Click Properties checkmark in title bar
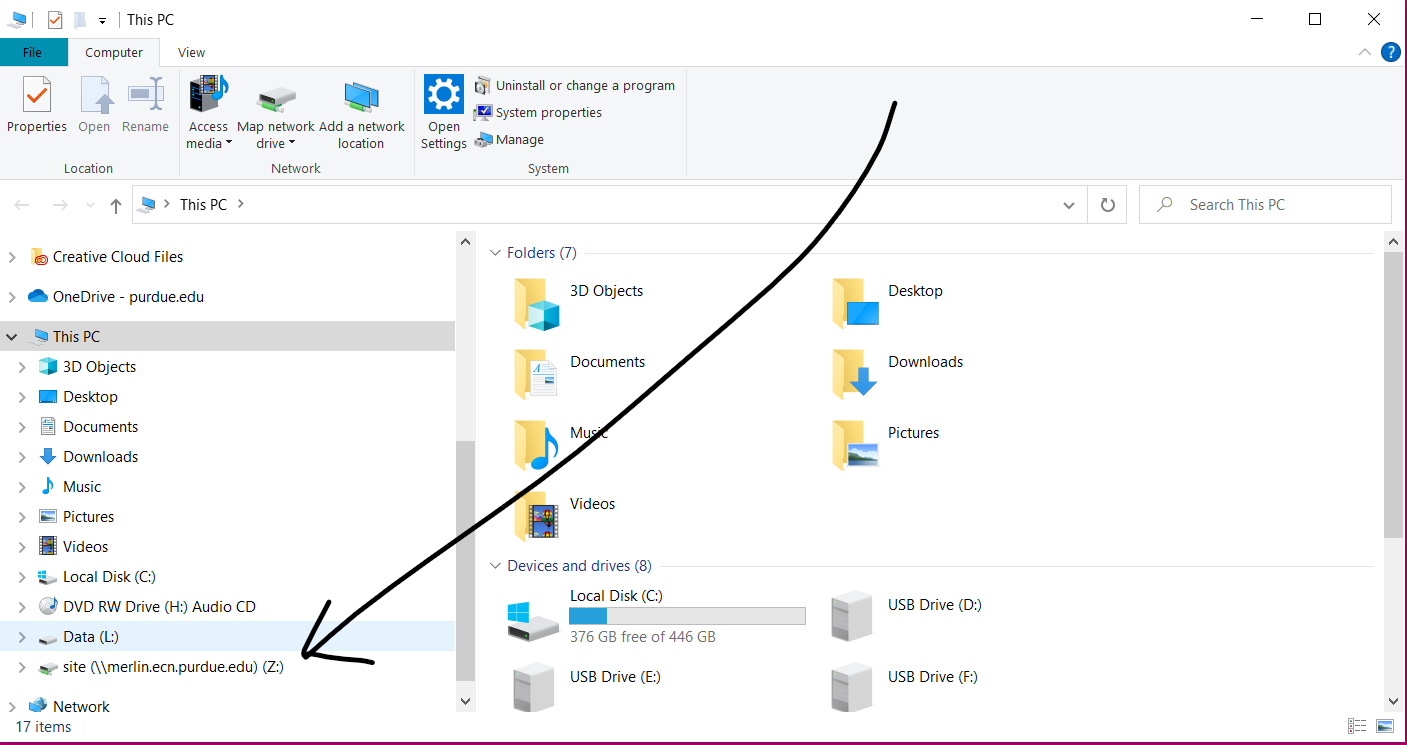 pos(55,19)
